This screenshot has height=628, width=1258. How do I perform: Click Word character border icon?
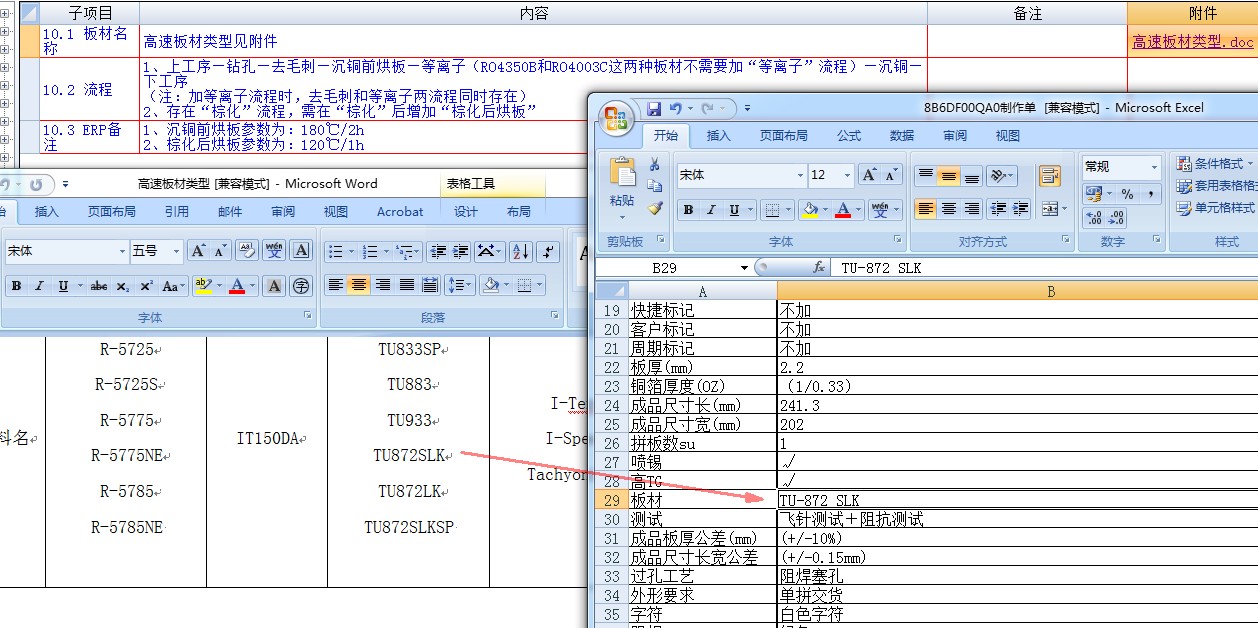point(301,251)
